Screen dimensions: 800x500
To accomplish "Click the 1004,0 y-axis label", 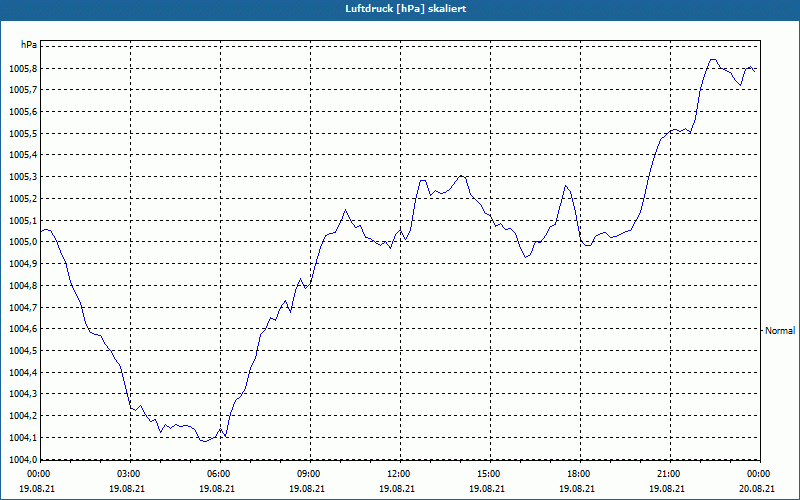I will [x=23, y=459].
